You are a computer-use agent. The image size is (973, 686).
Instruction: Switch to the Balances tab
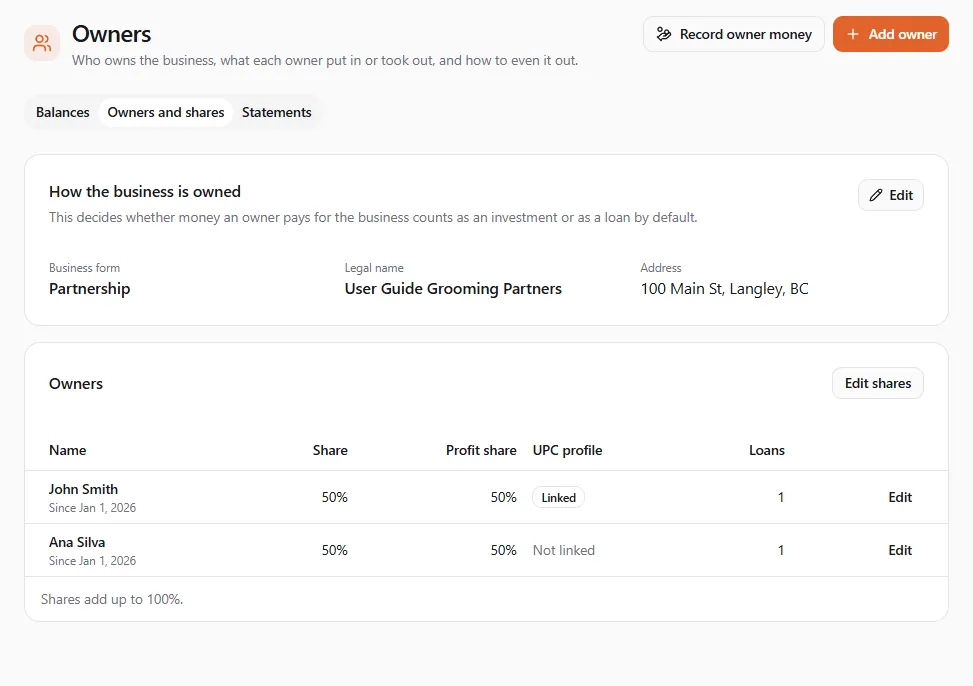pos(63,112)
